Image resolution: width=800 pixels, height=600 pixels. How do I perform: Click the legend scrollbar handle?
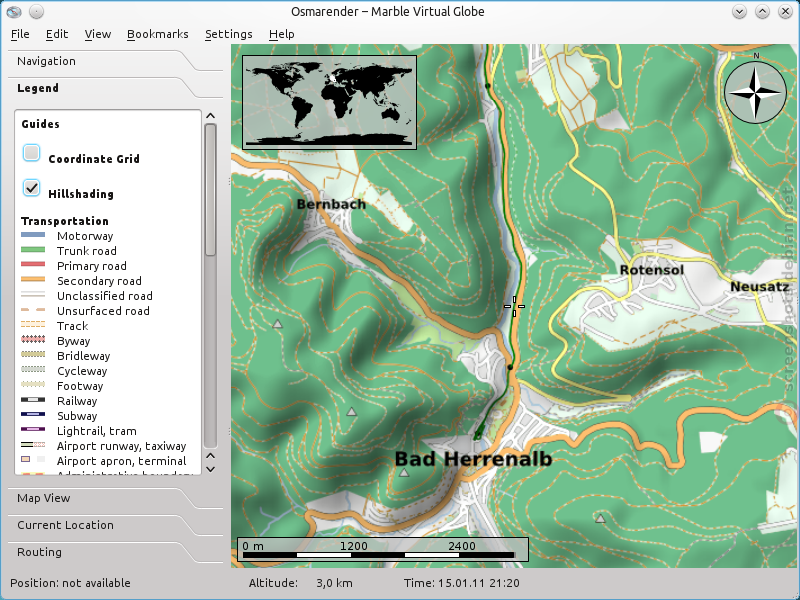pos(210,190)
